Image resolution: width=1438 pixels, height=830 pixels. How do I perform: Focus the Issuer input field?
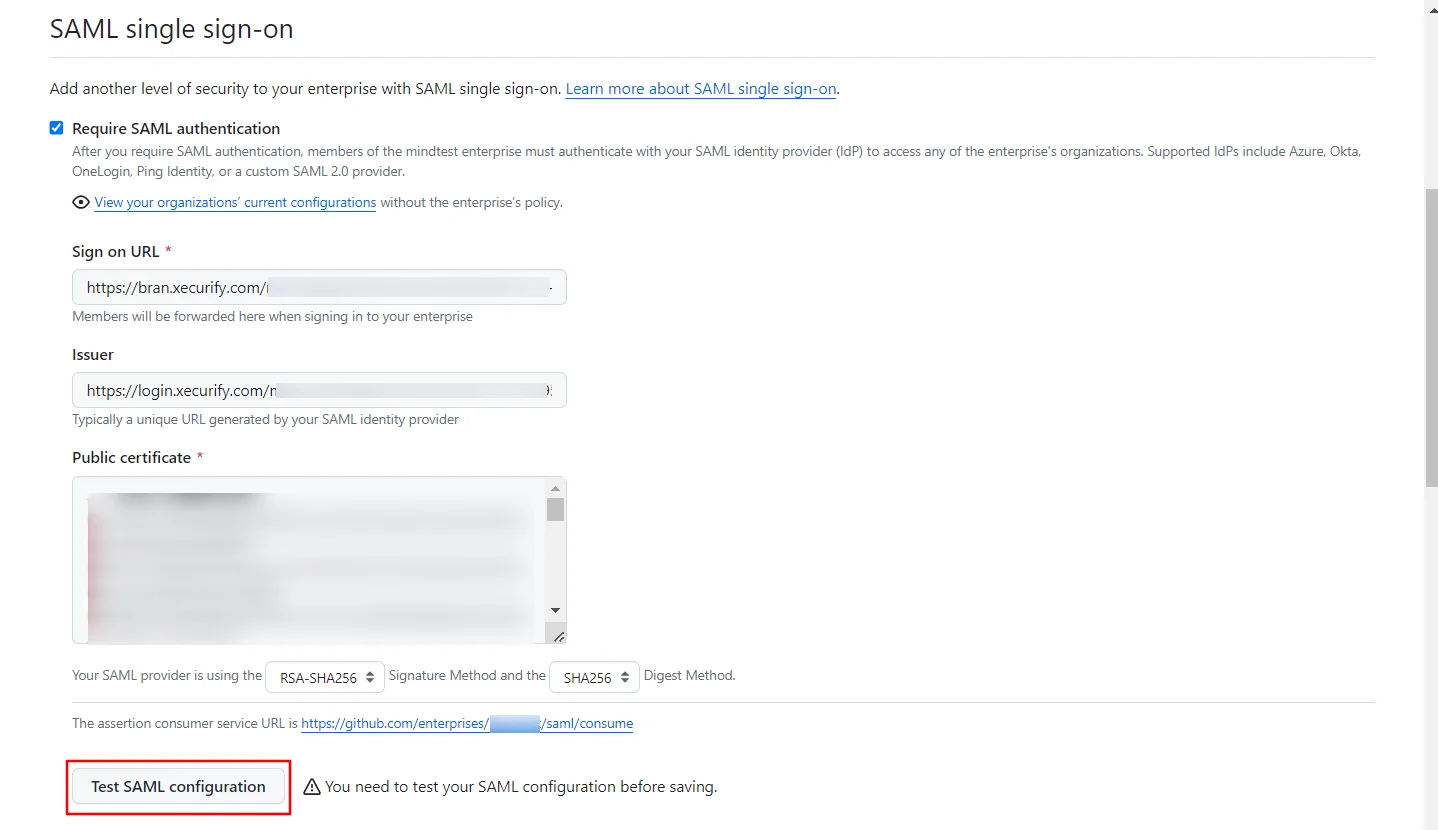coord(319,390)
